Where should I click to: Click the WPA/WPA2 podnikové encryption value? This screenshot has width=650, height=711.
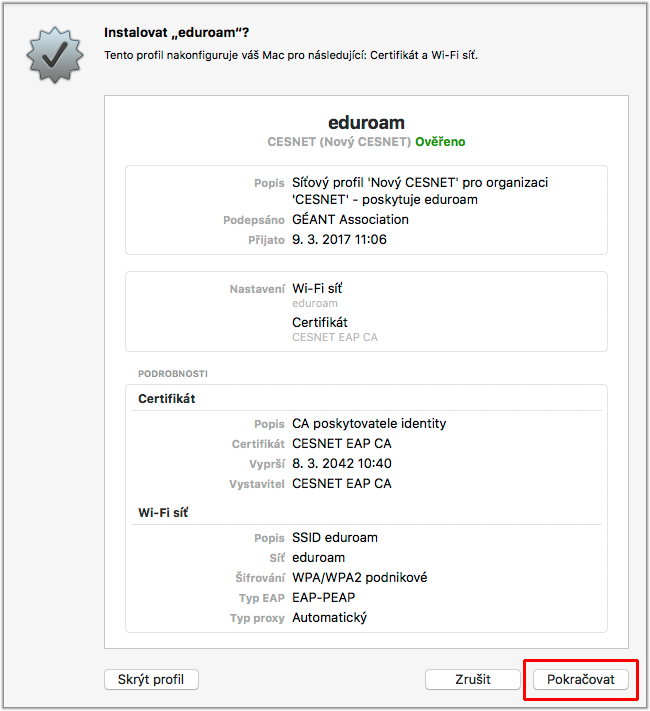360,577
